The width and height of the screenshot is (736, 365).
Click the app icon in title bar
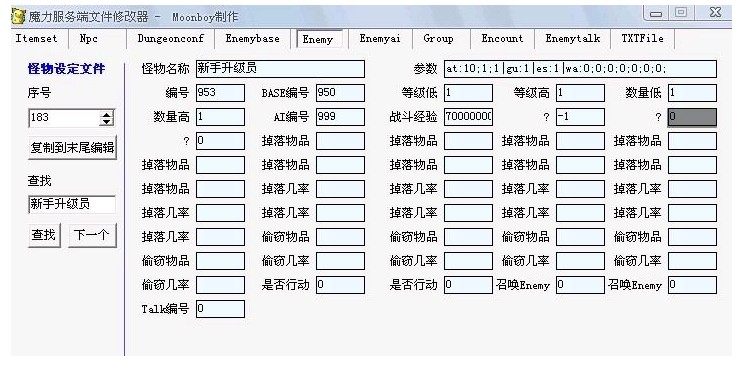pyautogui.click(x=18, y=17)
